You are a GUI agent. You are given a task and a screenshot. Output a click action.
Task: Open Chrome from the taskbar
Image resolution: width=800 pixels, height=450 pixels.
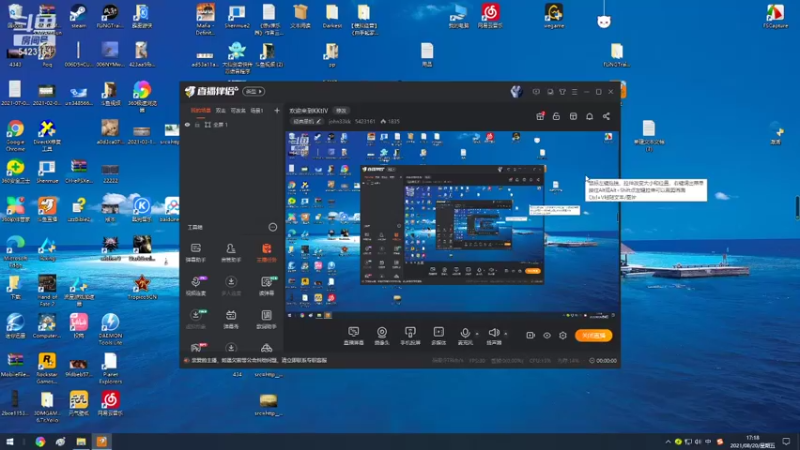click(x=40, y=441)
